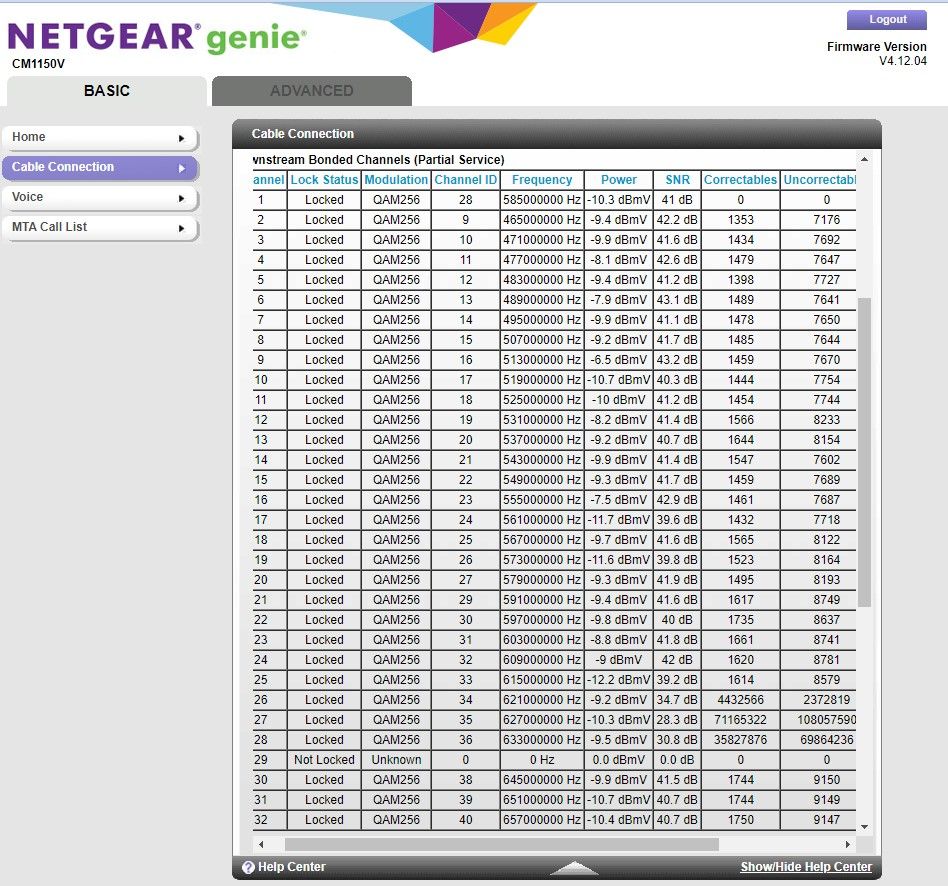The image size is (948, 886).
Task: Select the BASIC tab
Action: click(x=107, y=91)
